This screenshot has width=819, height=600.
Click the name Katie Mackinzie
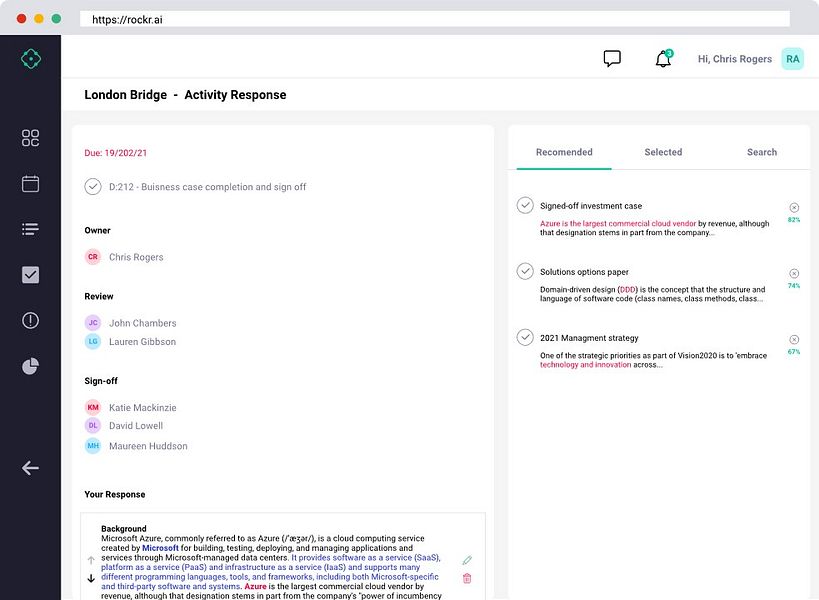pos(143,408)
